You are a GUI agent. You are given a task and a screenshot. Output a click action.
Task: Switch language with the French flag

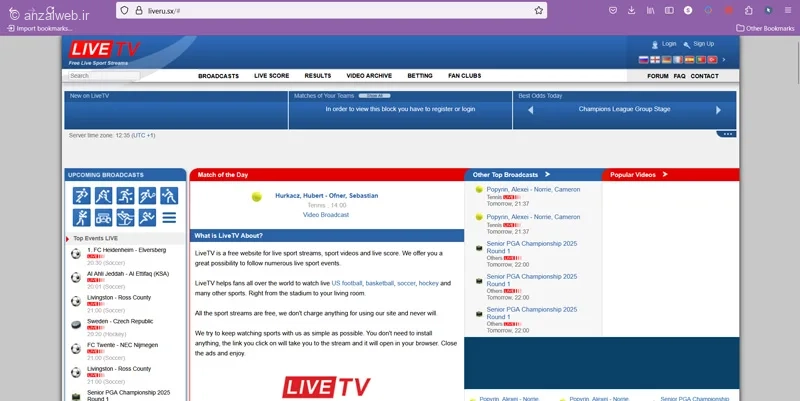tap(678, 60)
